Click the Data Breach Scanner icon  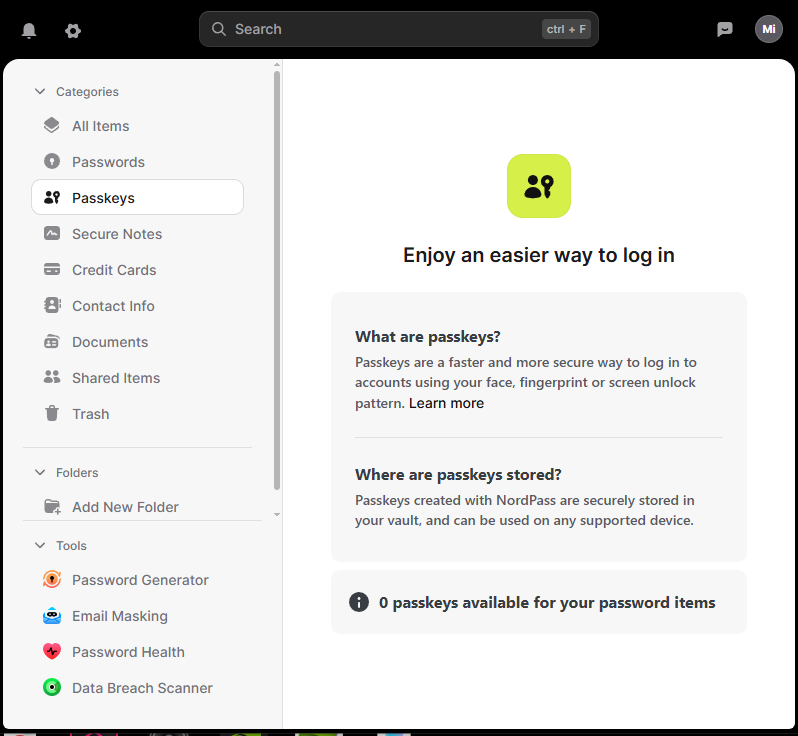click(52, 688)
